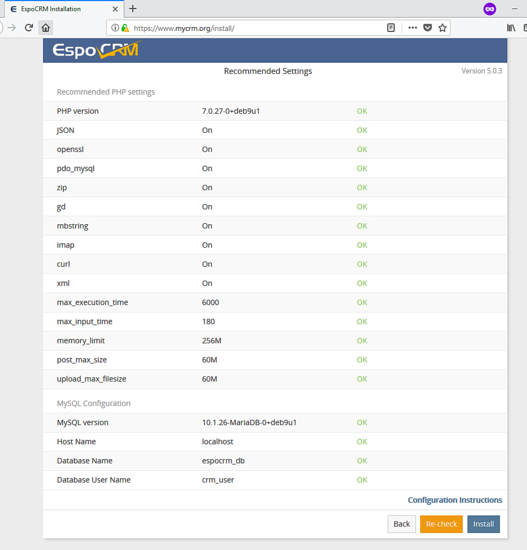
Task: Click the 'Recommended Settings' heading
Action: 268,71
